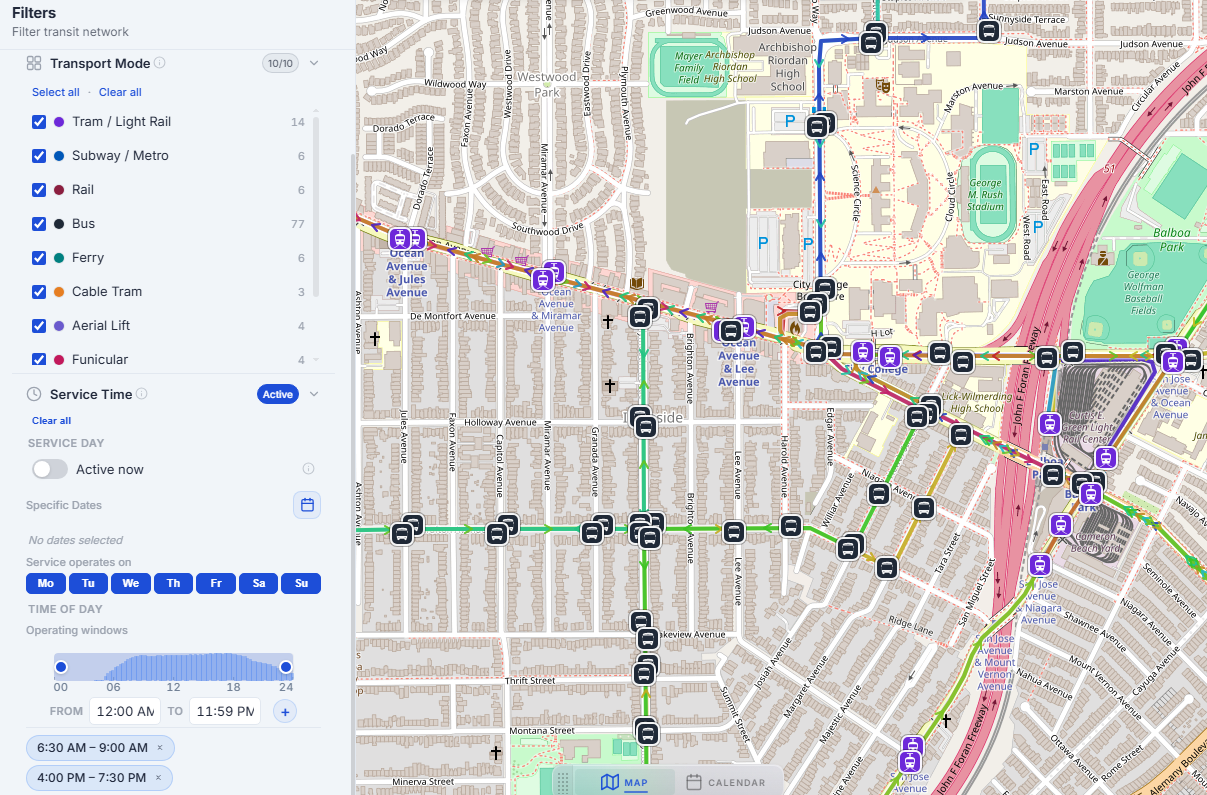Select the tram stop at Cameron Beach Yard
The width and height of the screenshot is (1207, 795).
coord(1061,525)
